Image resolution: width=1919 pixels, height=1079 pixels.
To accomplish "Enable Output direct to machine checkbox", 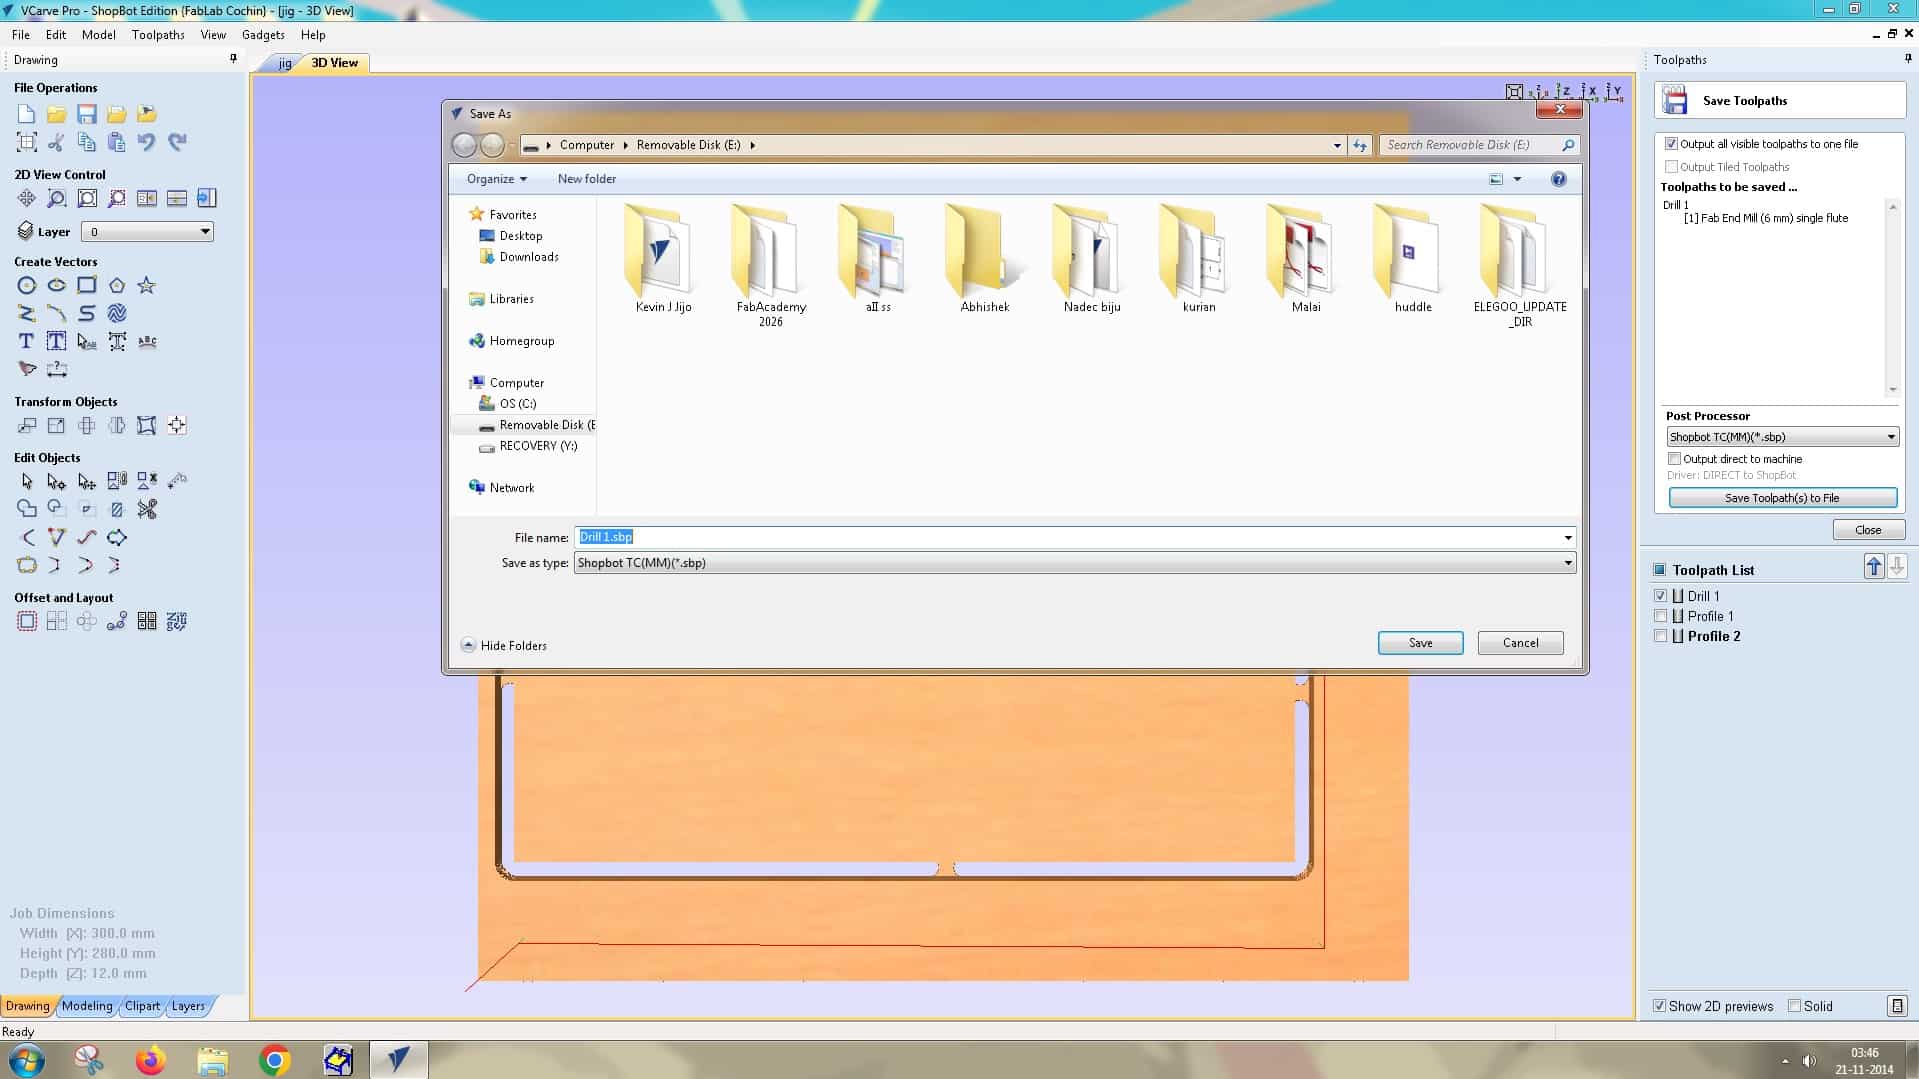I will [1674, 459].
